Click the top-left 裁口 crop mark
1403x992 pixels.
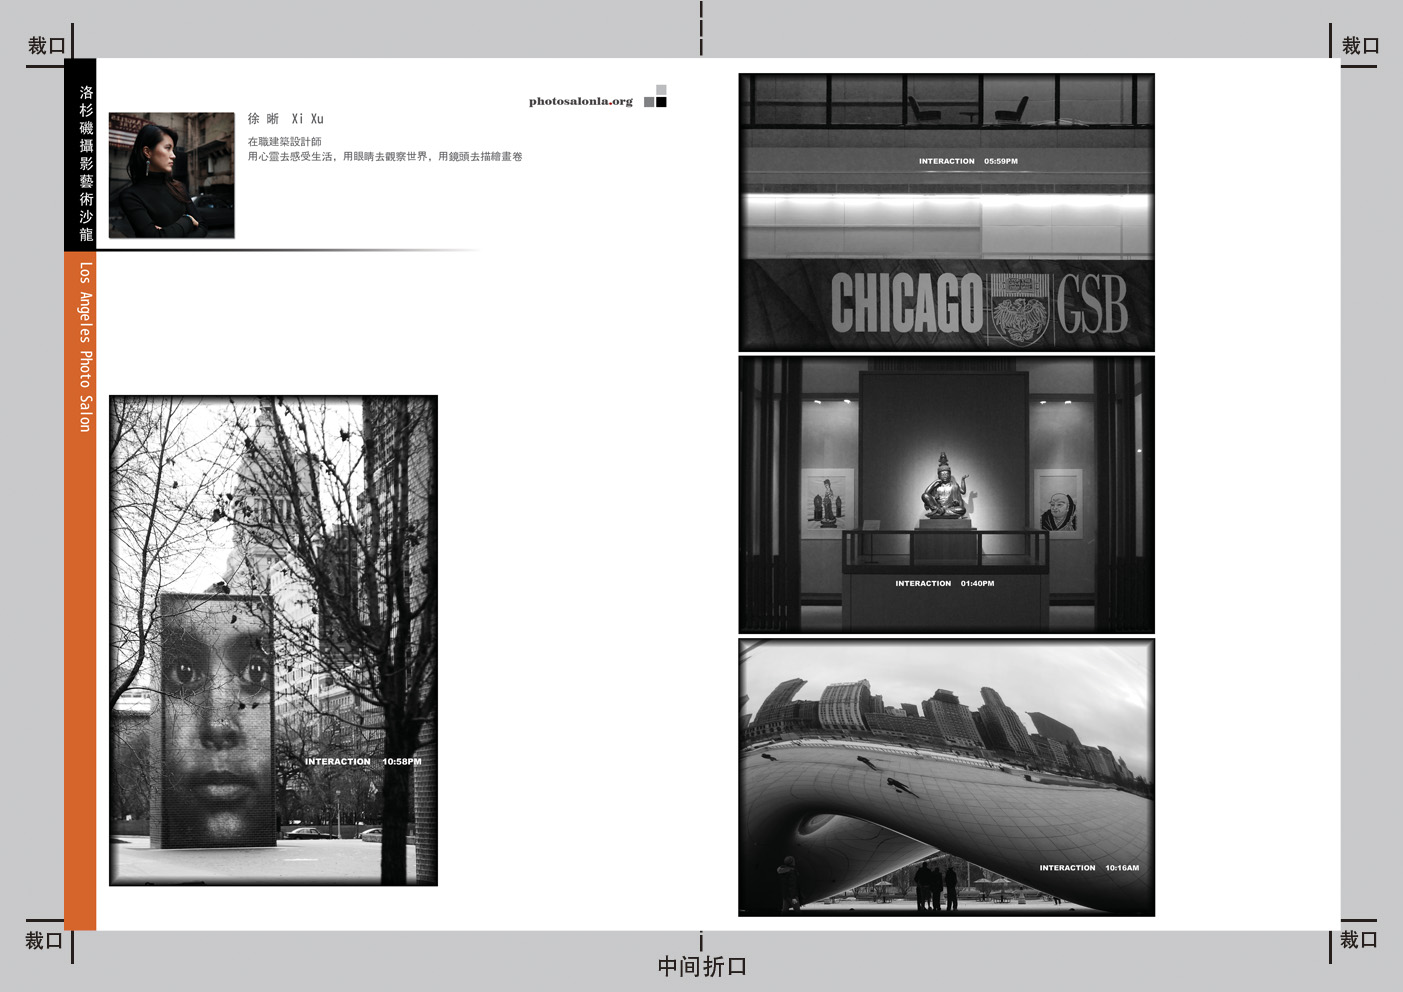(x=46, y=46)
